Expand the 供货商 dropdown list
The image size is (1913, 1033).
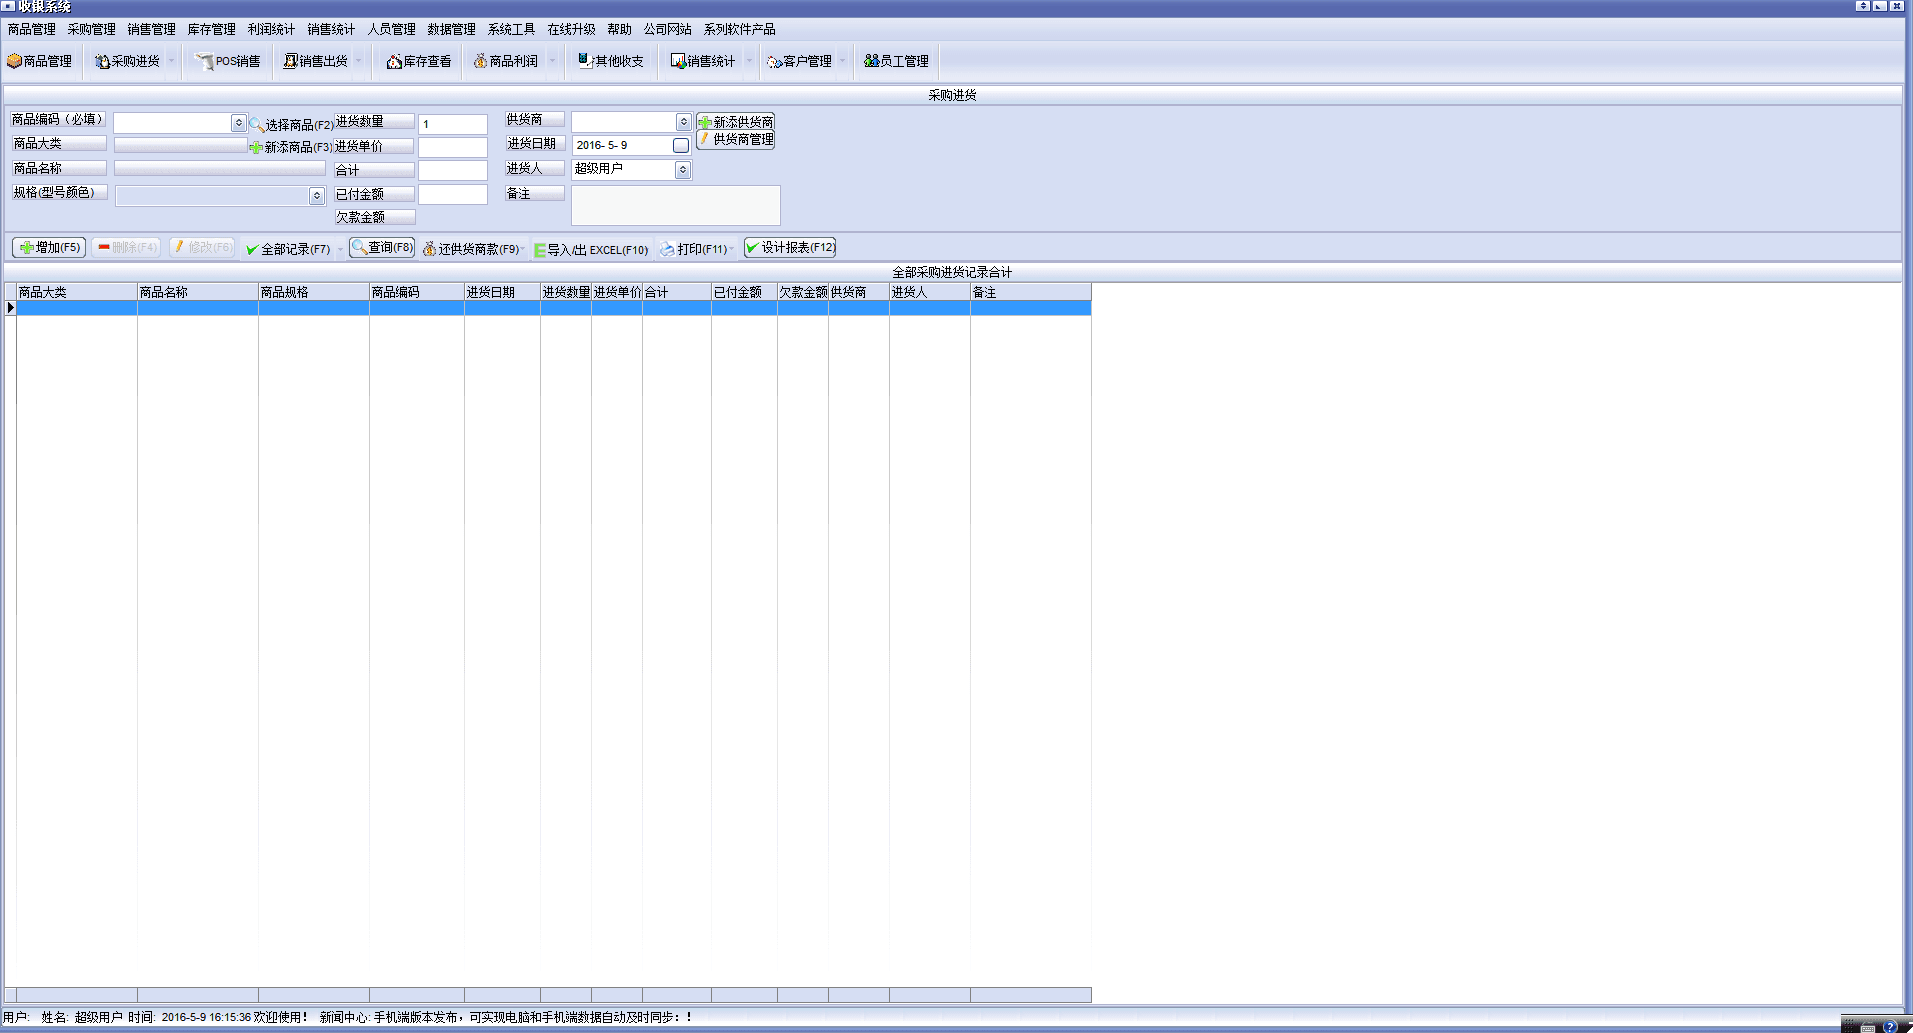pyautogui.click(x=683, y=122)
